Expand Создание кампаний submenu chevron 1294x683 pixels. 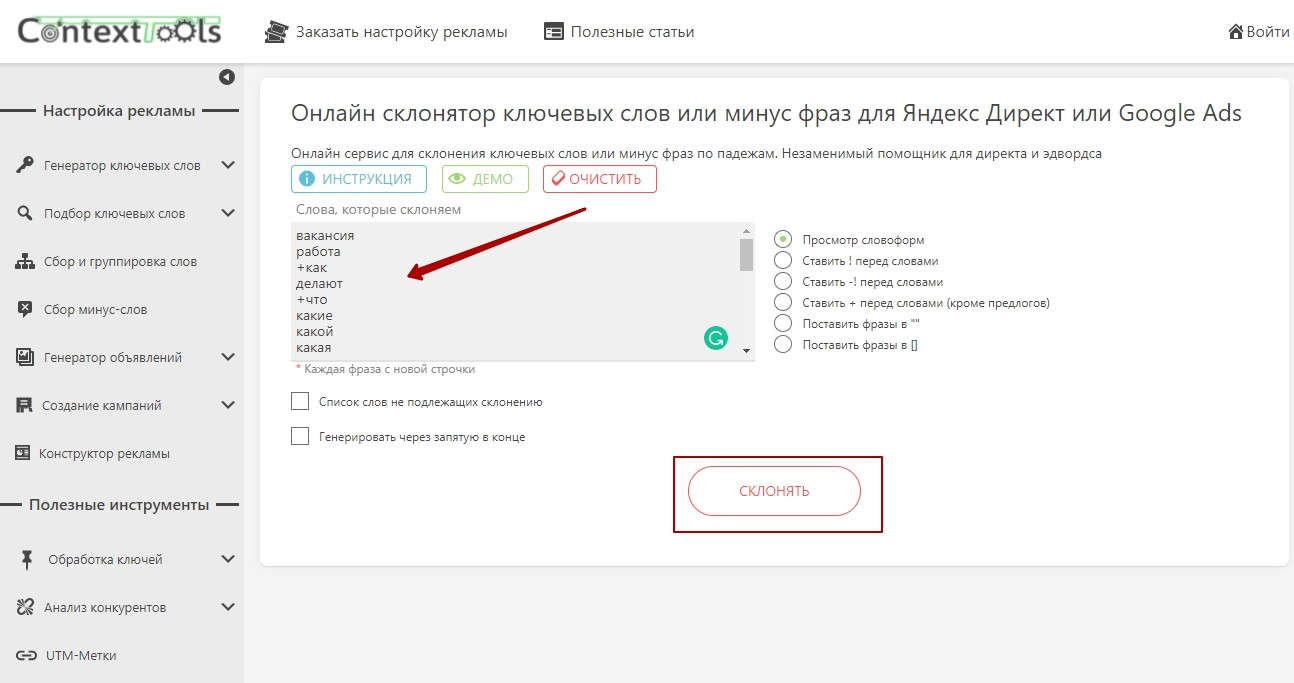tap(228, 405)
